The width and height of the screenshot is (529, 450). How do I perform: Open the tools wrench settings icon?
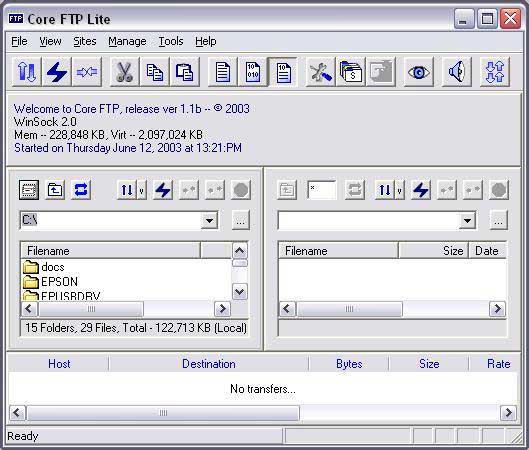click(321, 72)
